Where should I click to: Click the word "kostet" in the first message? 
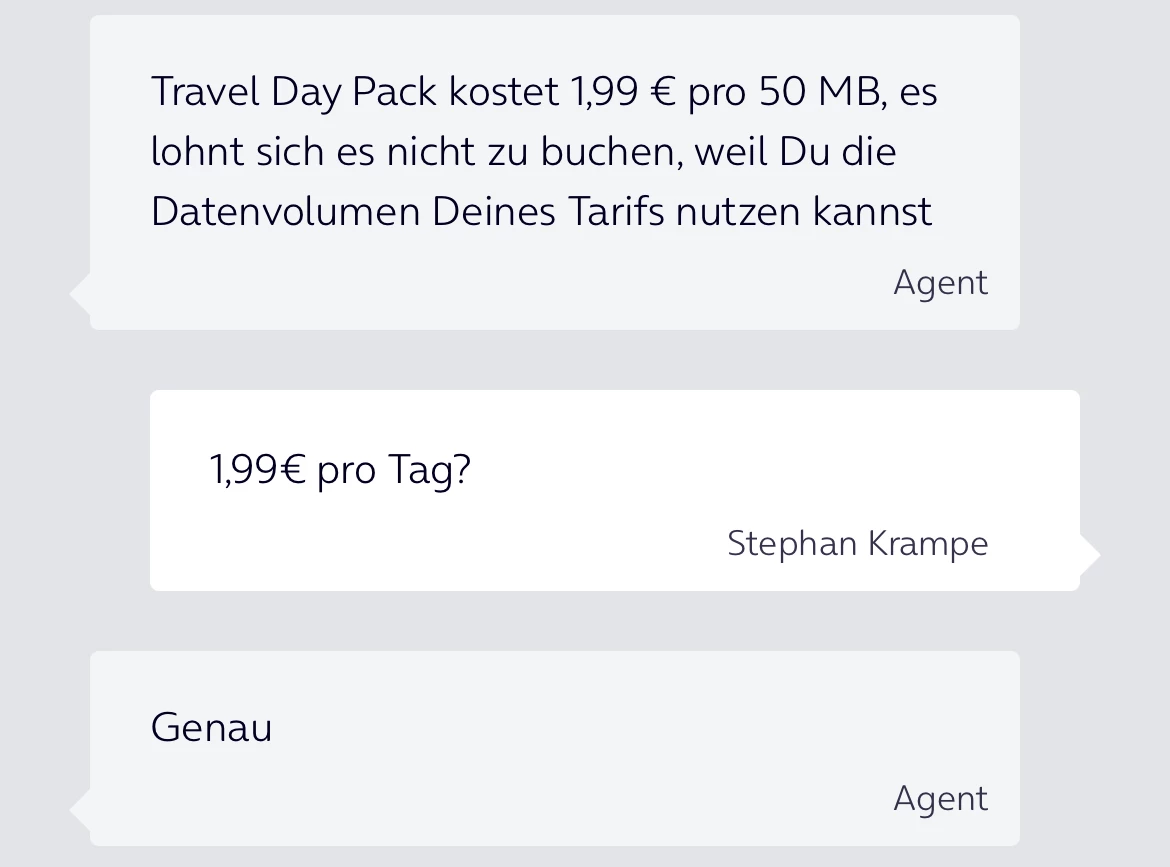(x=504, y=92)
